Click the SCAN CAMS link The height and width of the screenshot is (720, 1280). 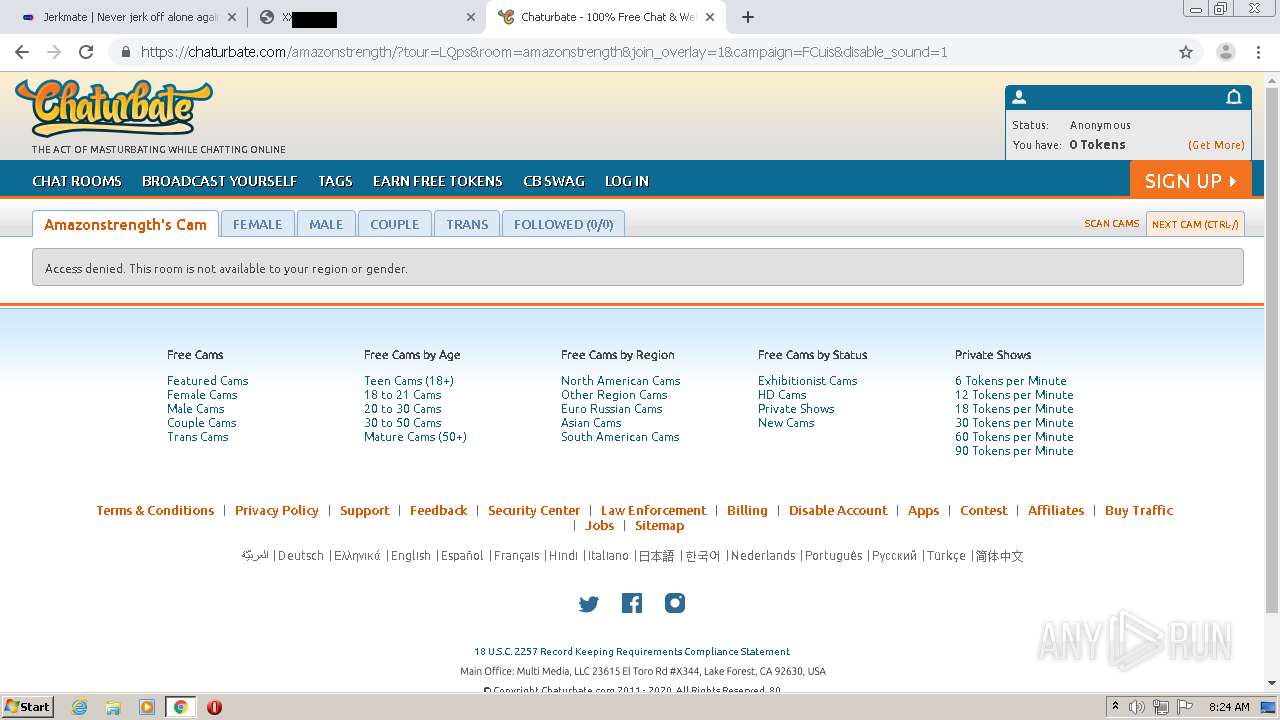point(1112,224)
